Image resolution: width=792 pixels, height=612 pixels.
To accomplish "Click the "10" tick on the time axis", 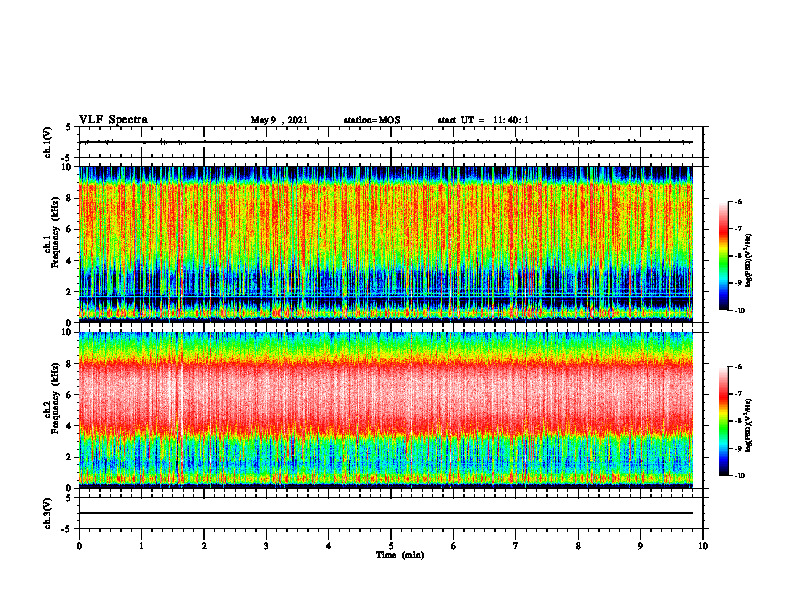I will click(703, 546).
